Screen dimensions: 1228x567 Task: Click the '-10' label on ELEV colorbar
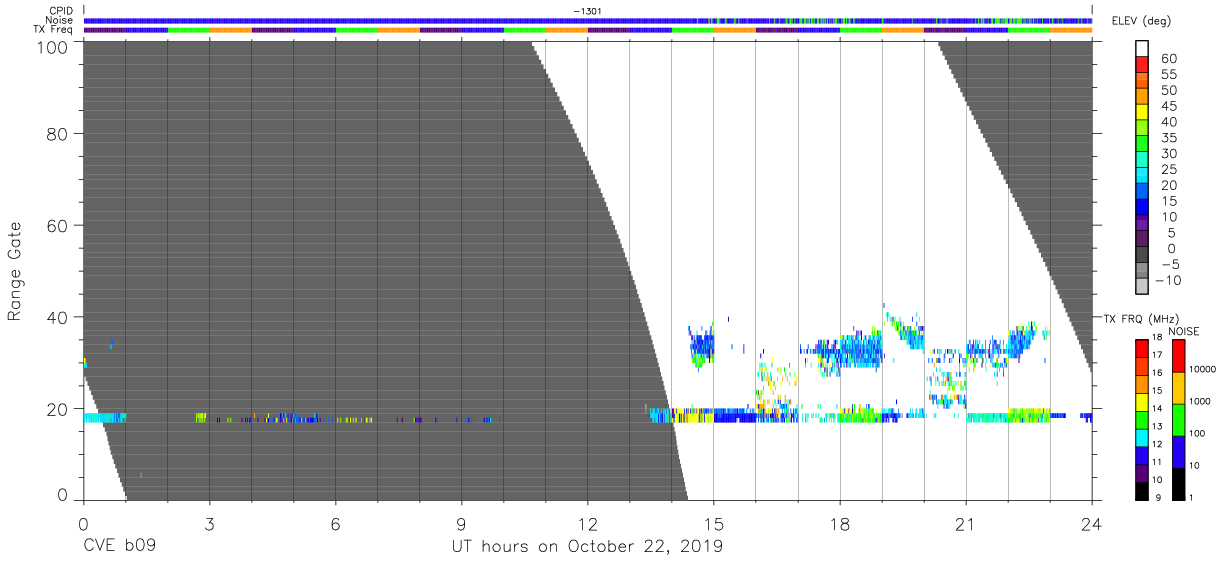click(x=1166, y=280)
